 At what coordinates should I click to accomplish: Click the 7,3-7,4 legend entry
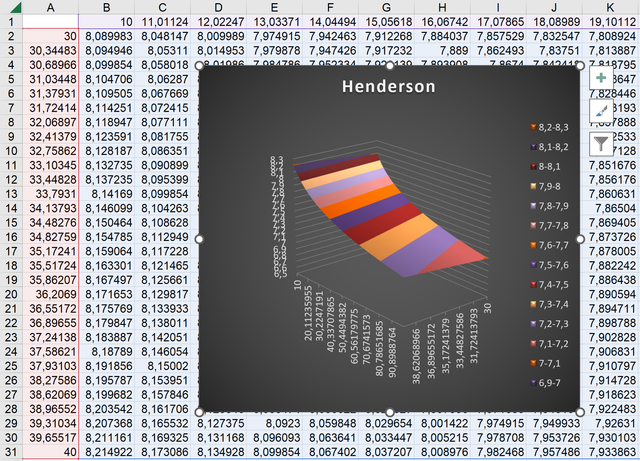(549, 304)
